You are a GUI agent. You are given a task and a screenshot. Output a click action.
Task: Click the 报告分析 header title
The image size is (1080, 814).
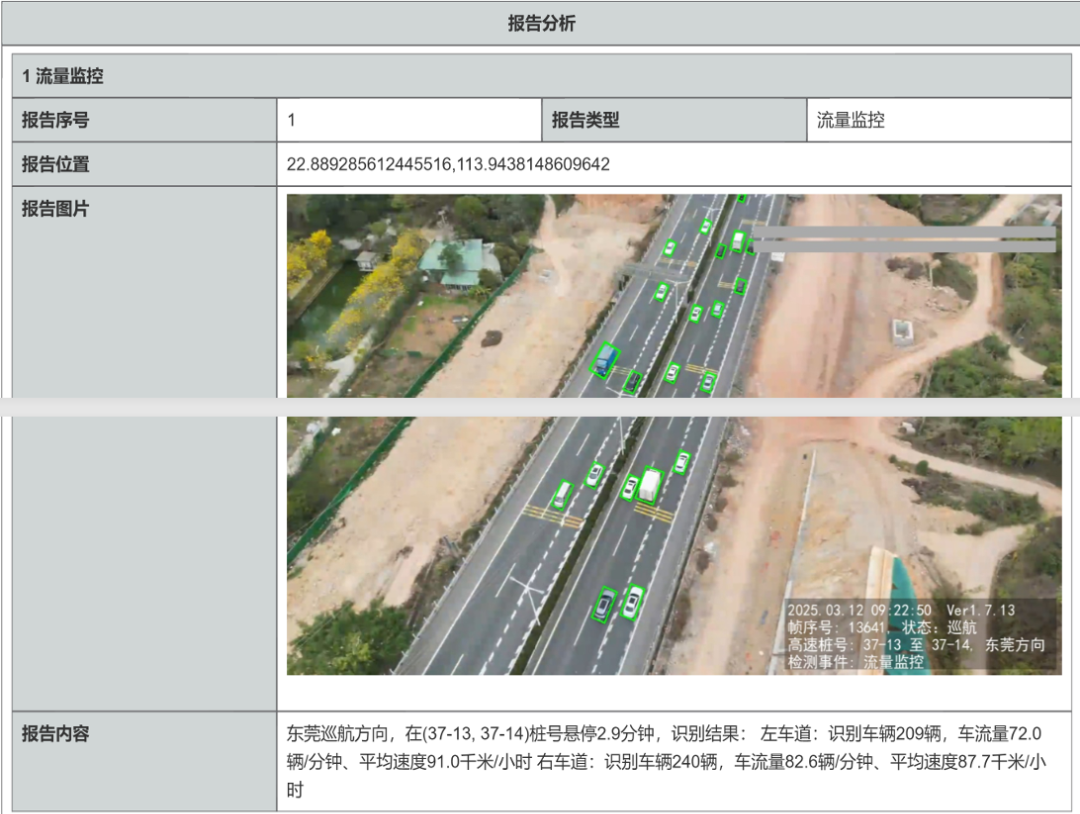(x=541, y=24)
